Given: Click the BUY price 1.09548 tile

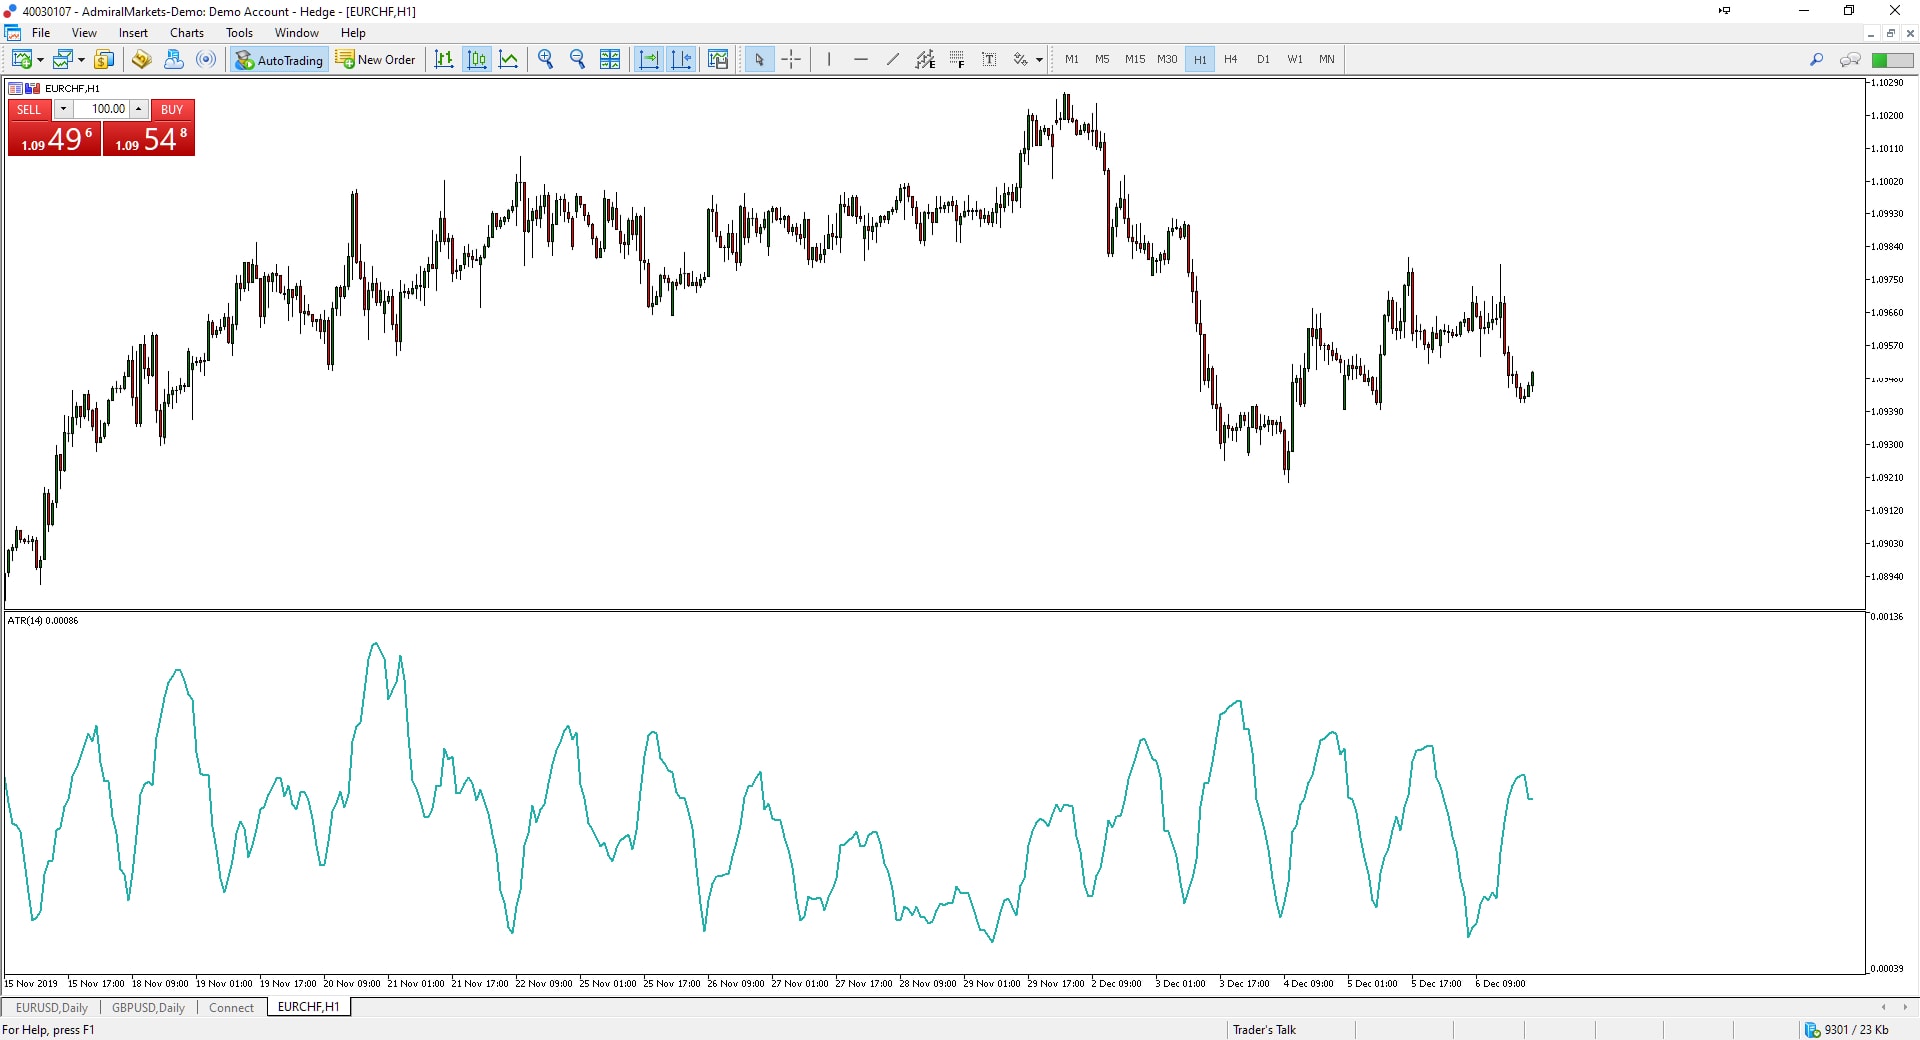Looking at the screenshot, I should tap(149, 139).
